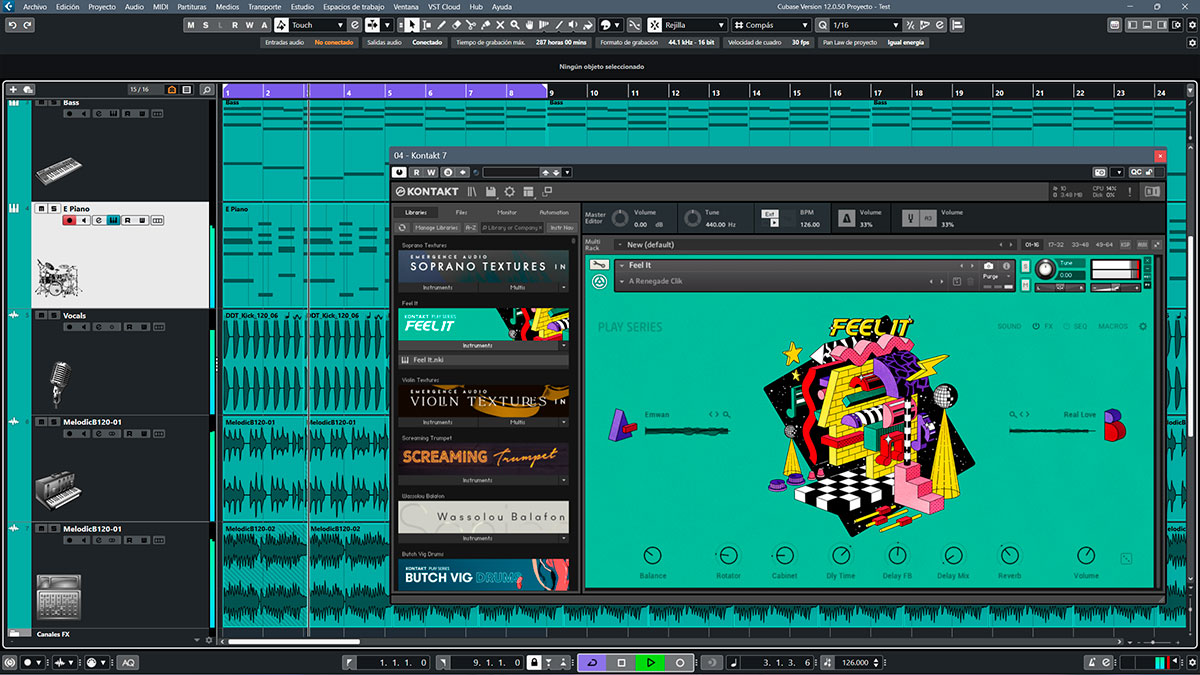Switch to Monitor tab in Kontakt
The height and width of the screenshot is (675, 1200).
pos(507,212)
